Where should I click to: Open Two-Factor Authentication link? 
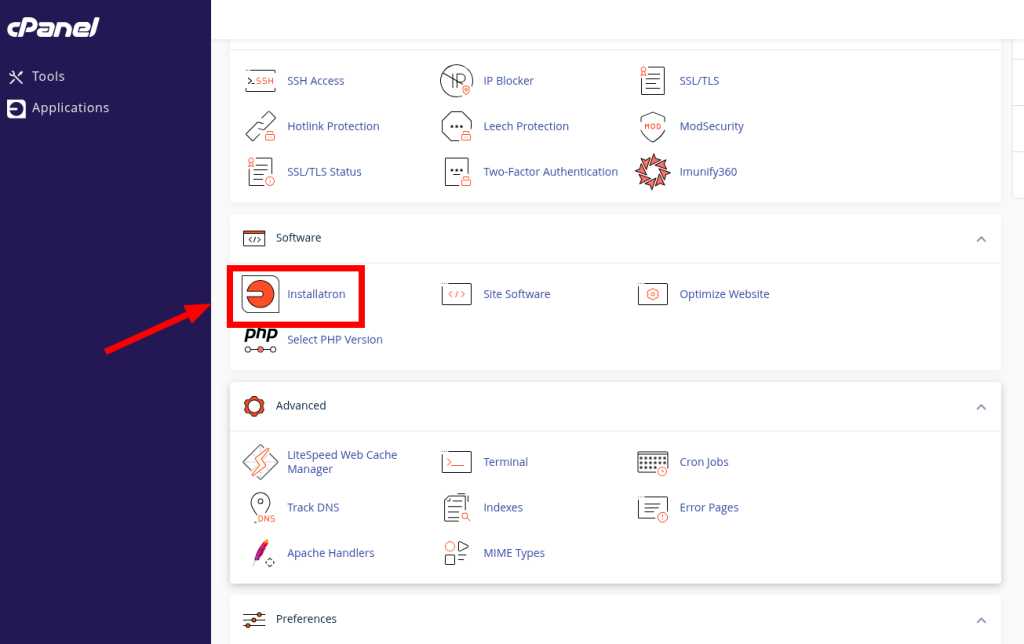[x=551, y=172]
